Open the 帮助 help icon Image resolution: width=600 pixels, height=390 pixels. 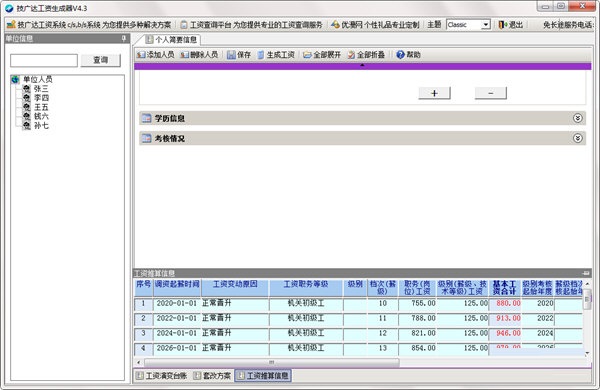tap(400, 55)
